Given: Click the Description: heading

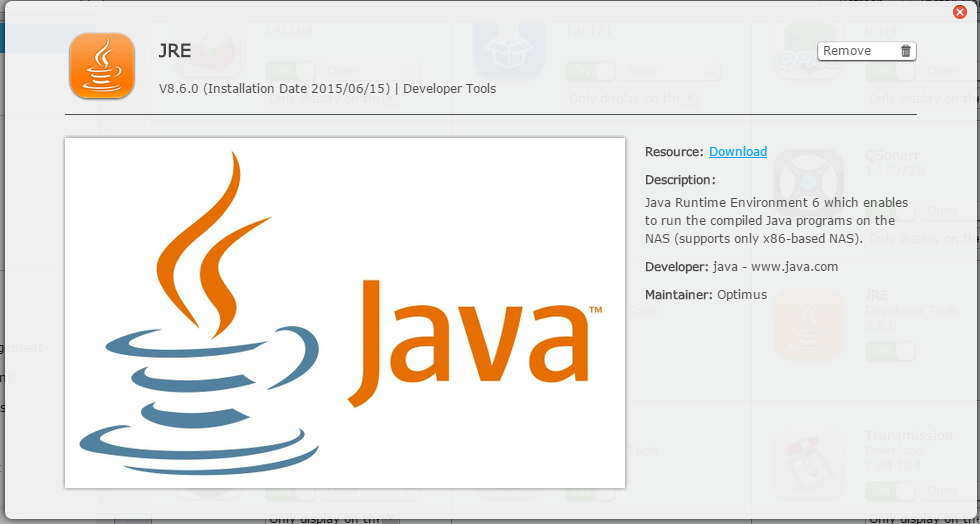Looking at the screenshot, I should (x=680, y=180).
